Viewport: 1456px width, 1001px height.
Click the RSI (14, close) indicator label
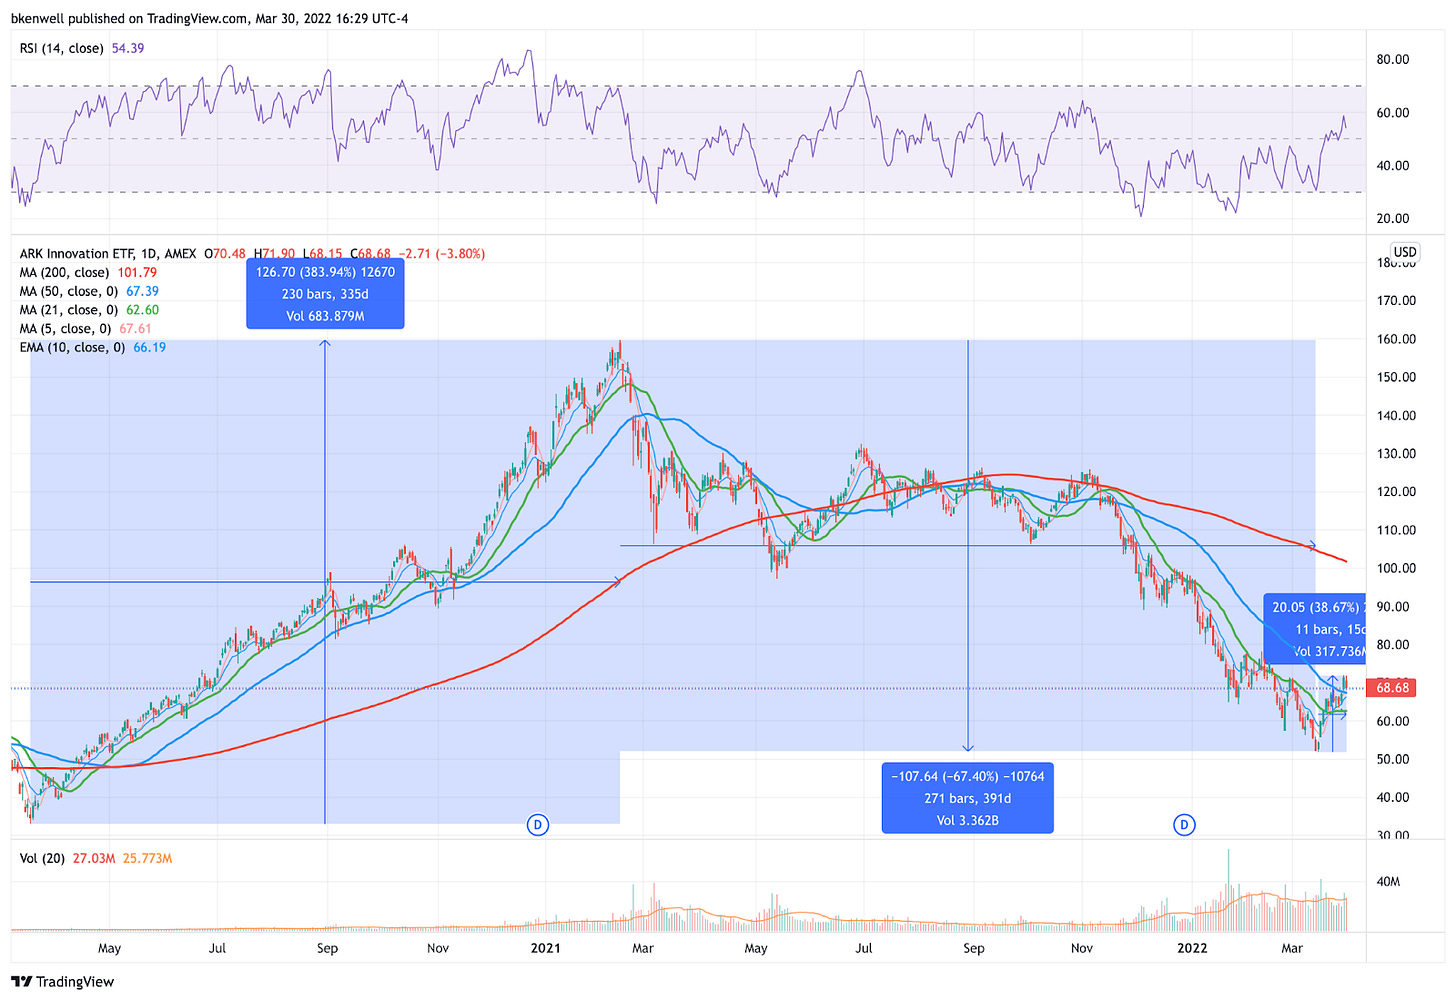[61, 48]
